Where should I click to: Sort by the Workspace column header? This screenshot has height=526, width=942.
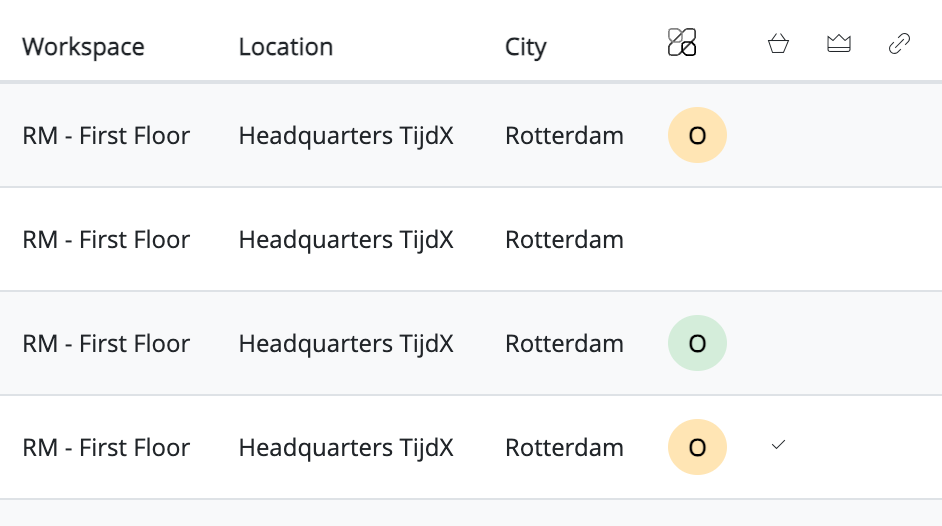tap(84, 47)
